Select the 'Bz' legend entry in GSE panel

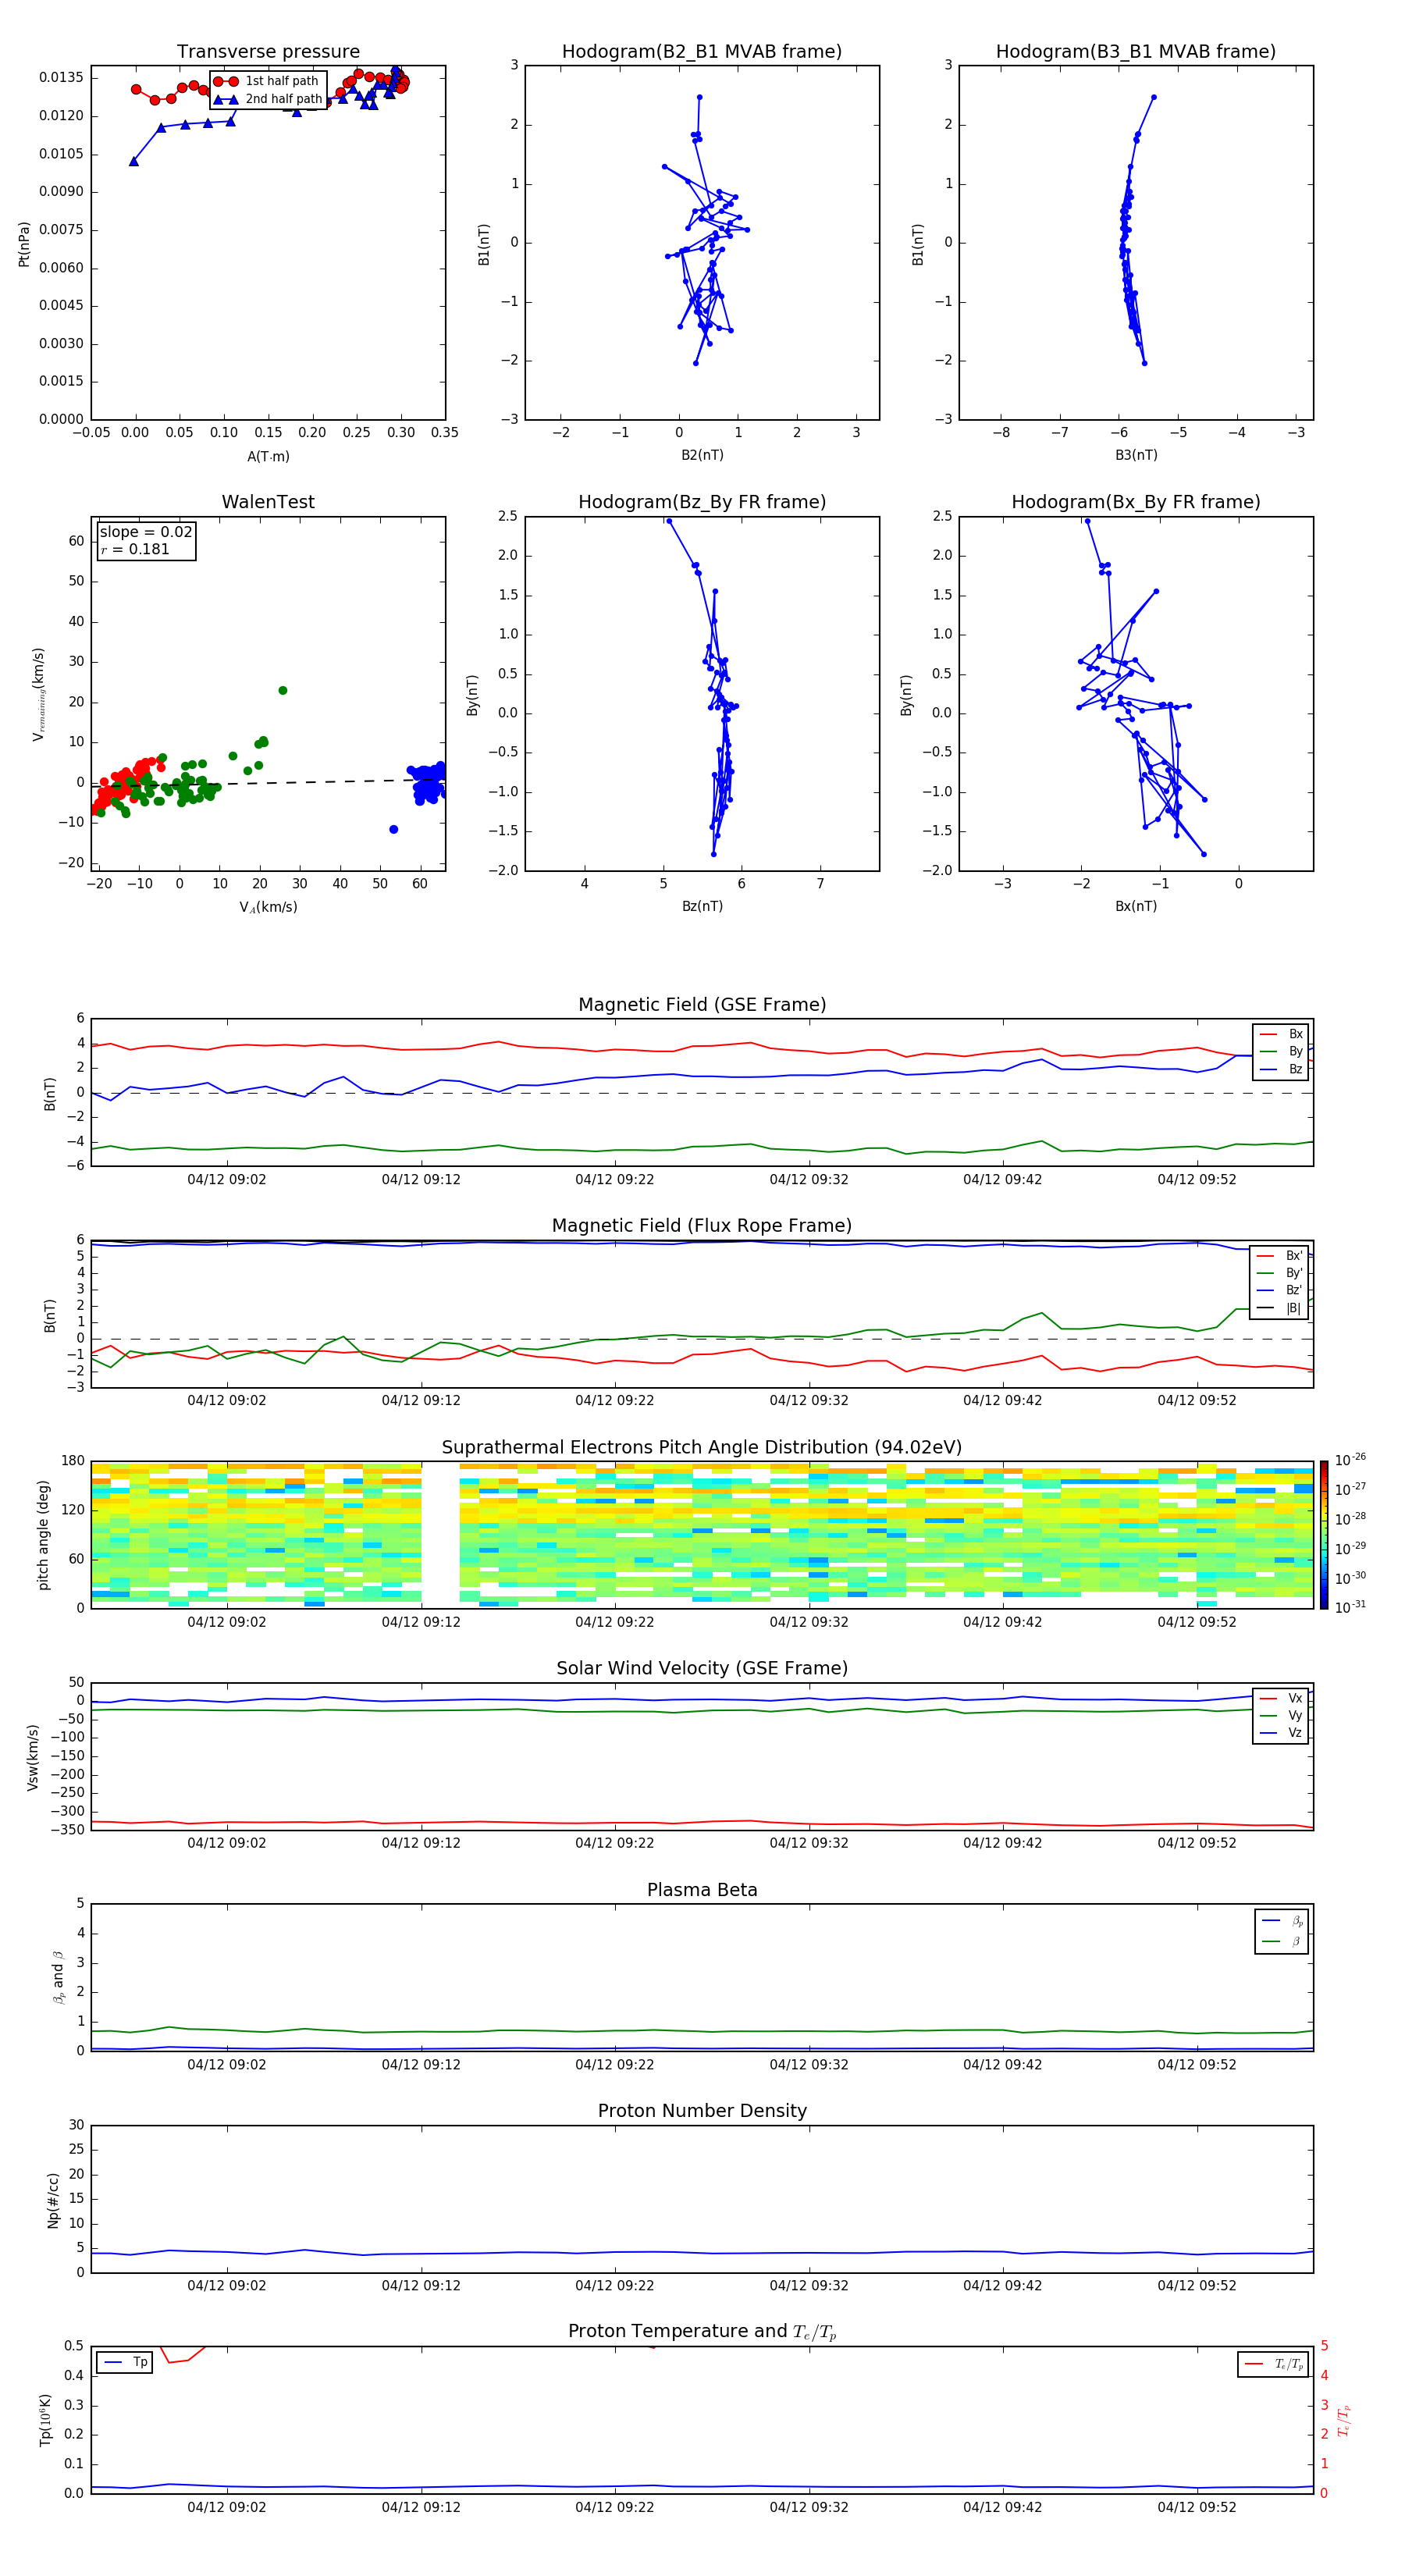click(1281, 1070)
